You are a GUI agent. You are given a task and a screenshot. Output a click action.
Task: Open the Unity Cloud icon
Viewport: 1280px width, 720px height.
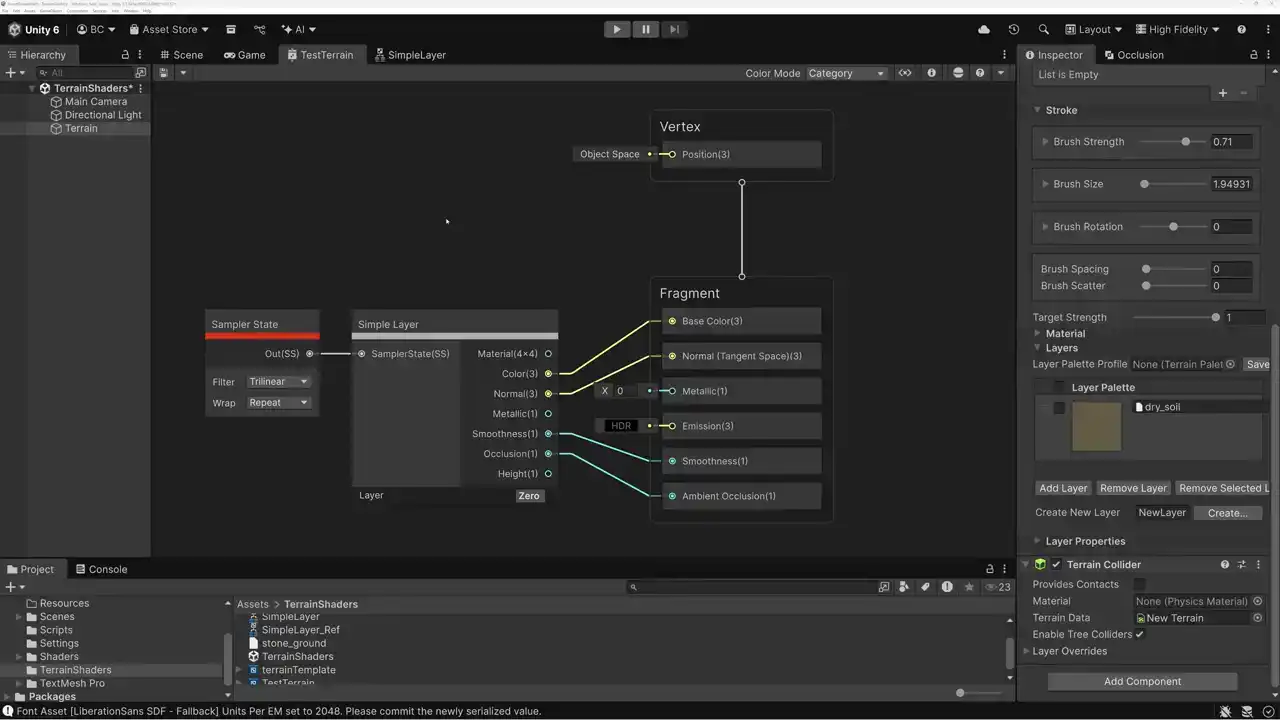984,30
